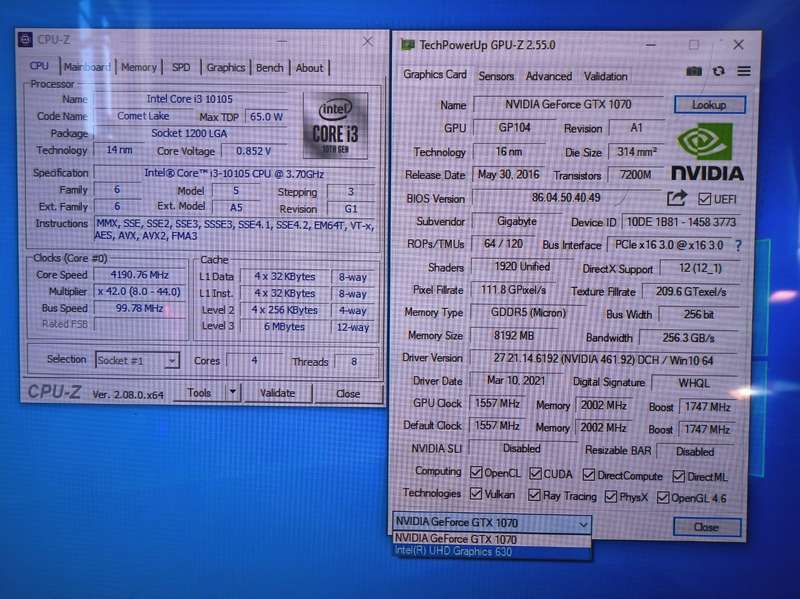Screen dimensions: 800x599
Task: Click the Memory Type GDDR5 (Micron) field
Action: click(528, 312)
